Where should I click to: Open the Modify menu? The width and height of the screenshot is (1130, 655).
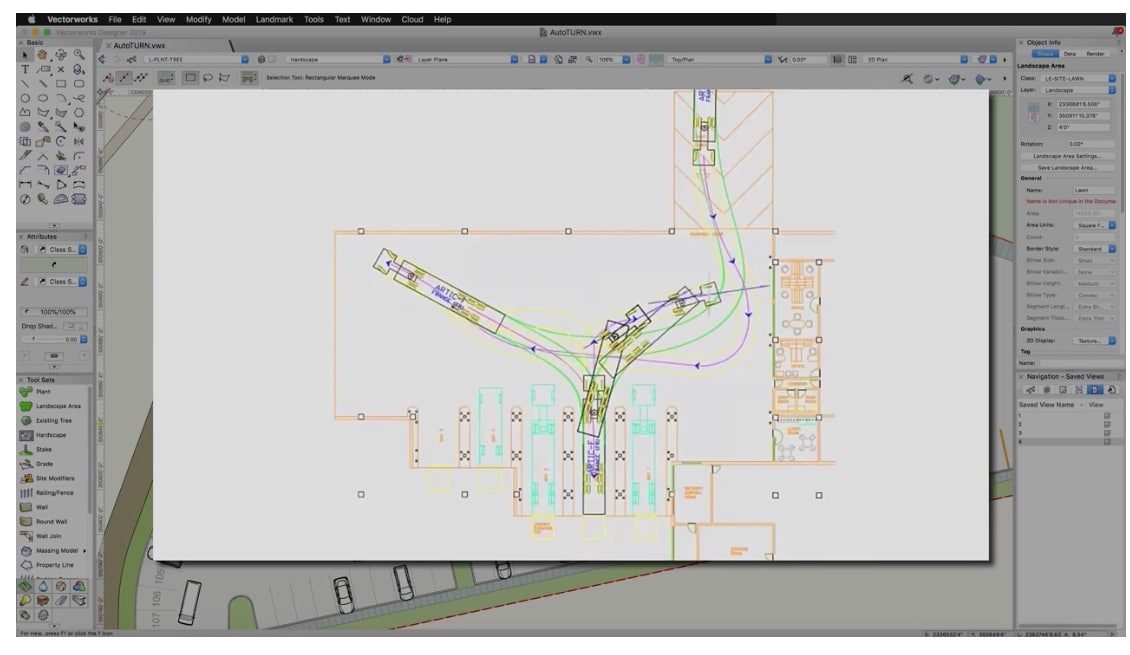pyautogui.click(x=198, y=19)
